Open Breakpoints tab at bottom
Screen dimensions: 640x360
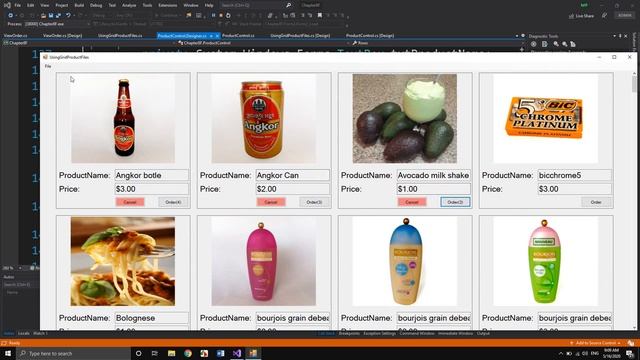click(x=349, y=333)
